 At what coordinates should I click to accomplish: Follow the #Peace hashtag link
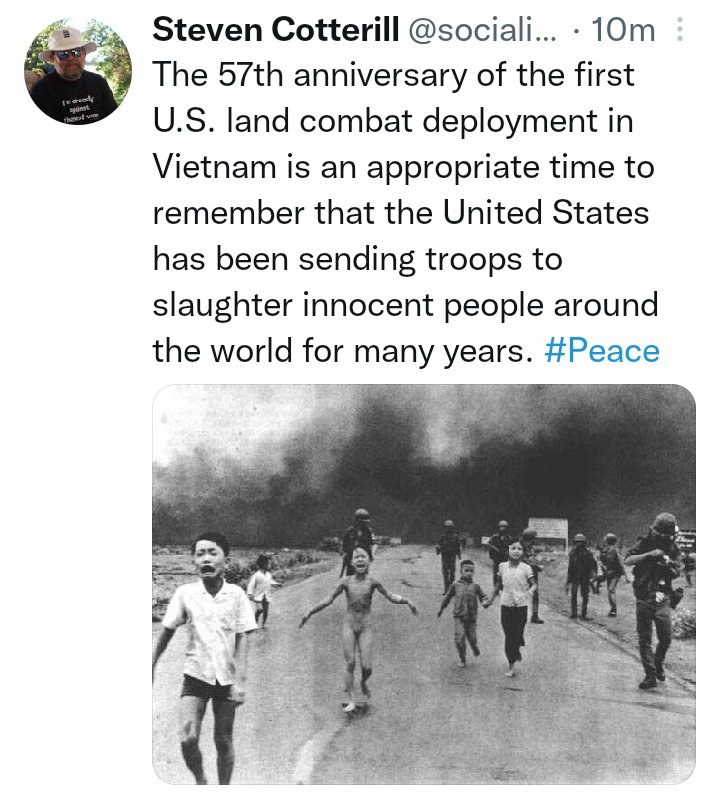pos(603,351)
